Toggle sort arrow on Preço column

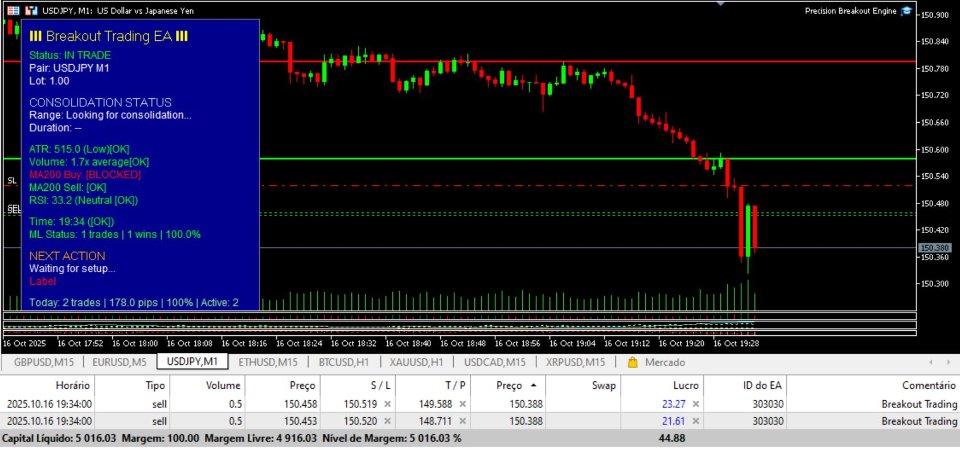point(533,386)
